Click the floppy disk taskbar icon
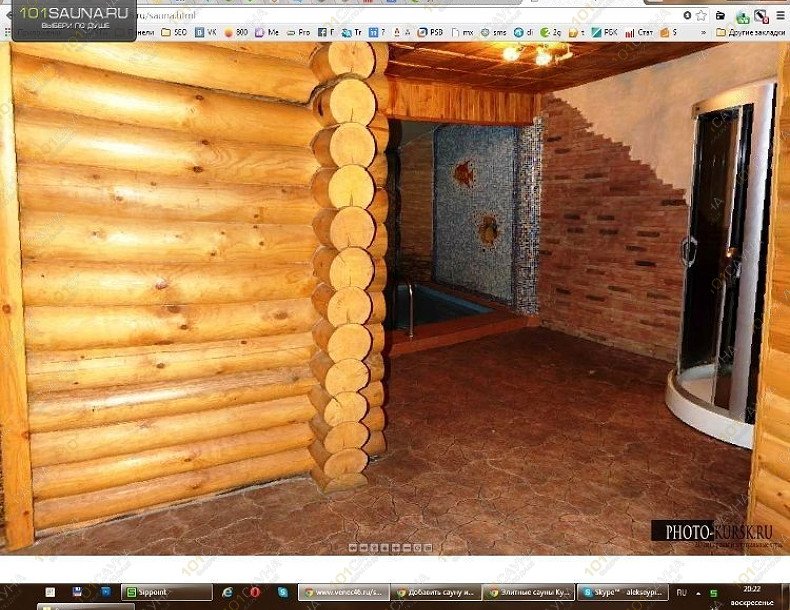Image resolution: width=790 pixels, height=610 pixels. [78, 592]
